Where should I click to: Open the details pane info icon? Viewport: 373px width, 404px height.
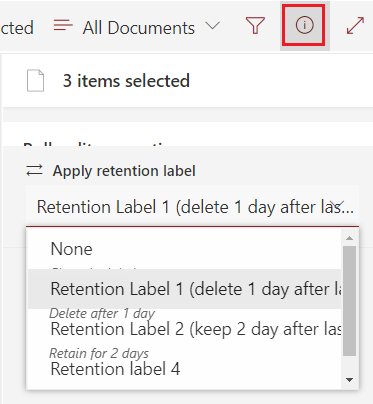coord(304,25)
